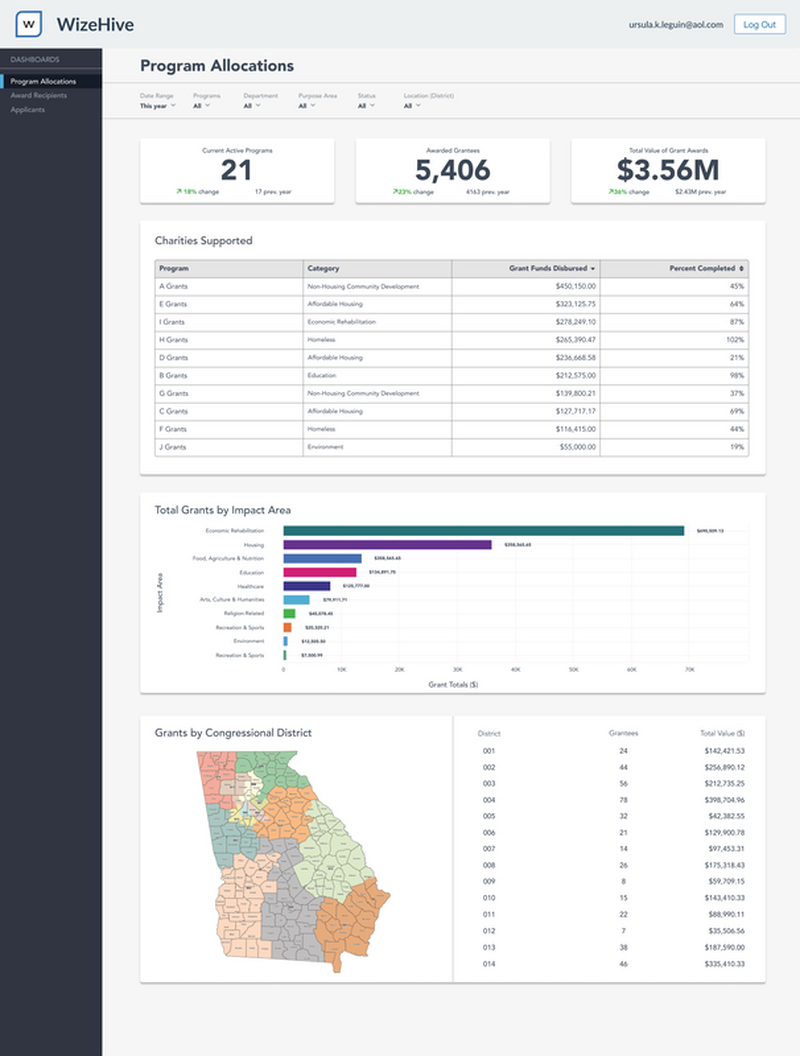Click the Georgia congressional district map
This screenshot has height=1056, width=800.
(294, 861)
